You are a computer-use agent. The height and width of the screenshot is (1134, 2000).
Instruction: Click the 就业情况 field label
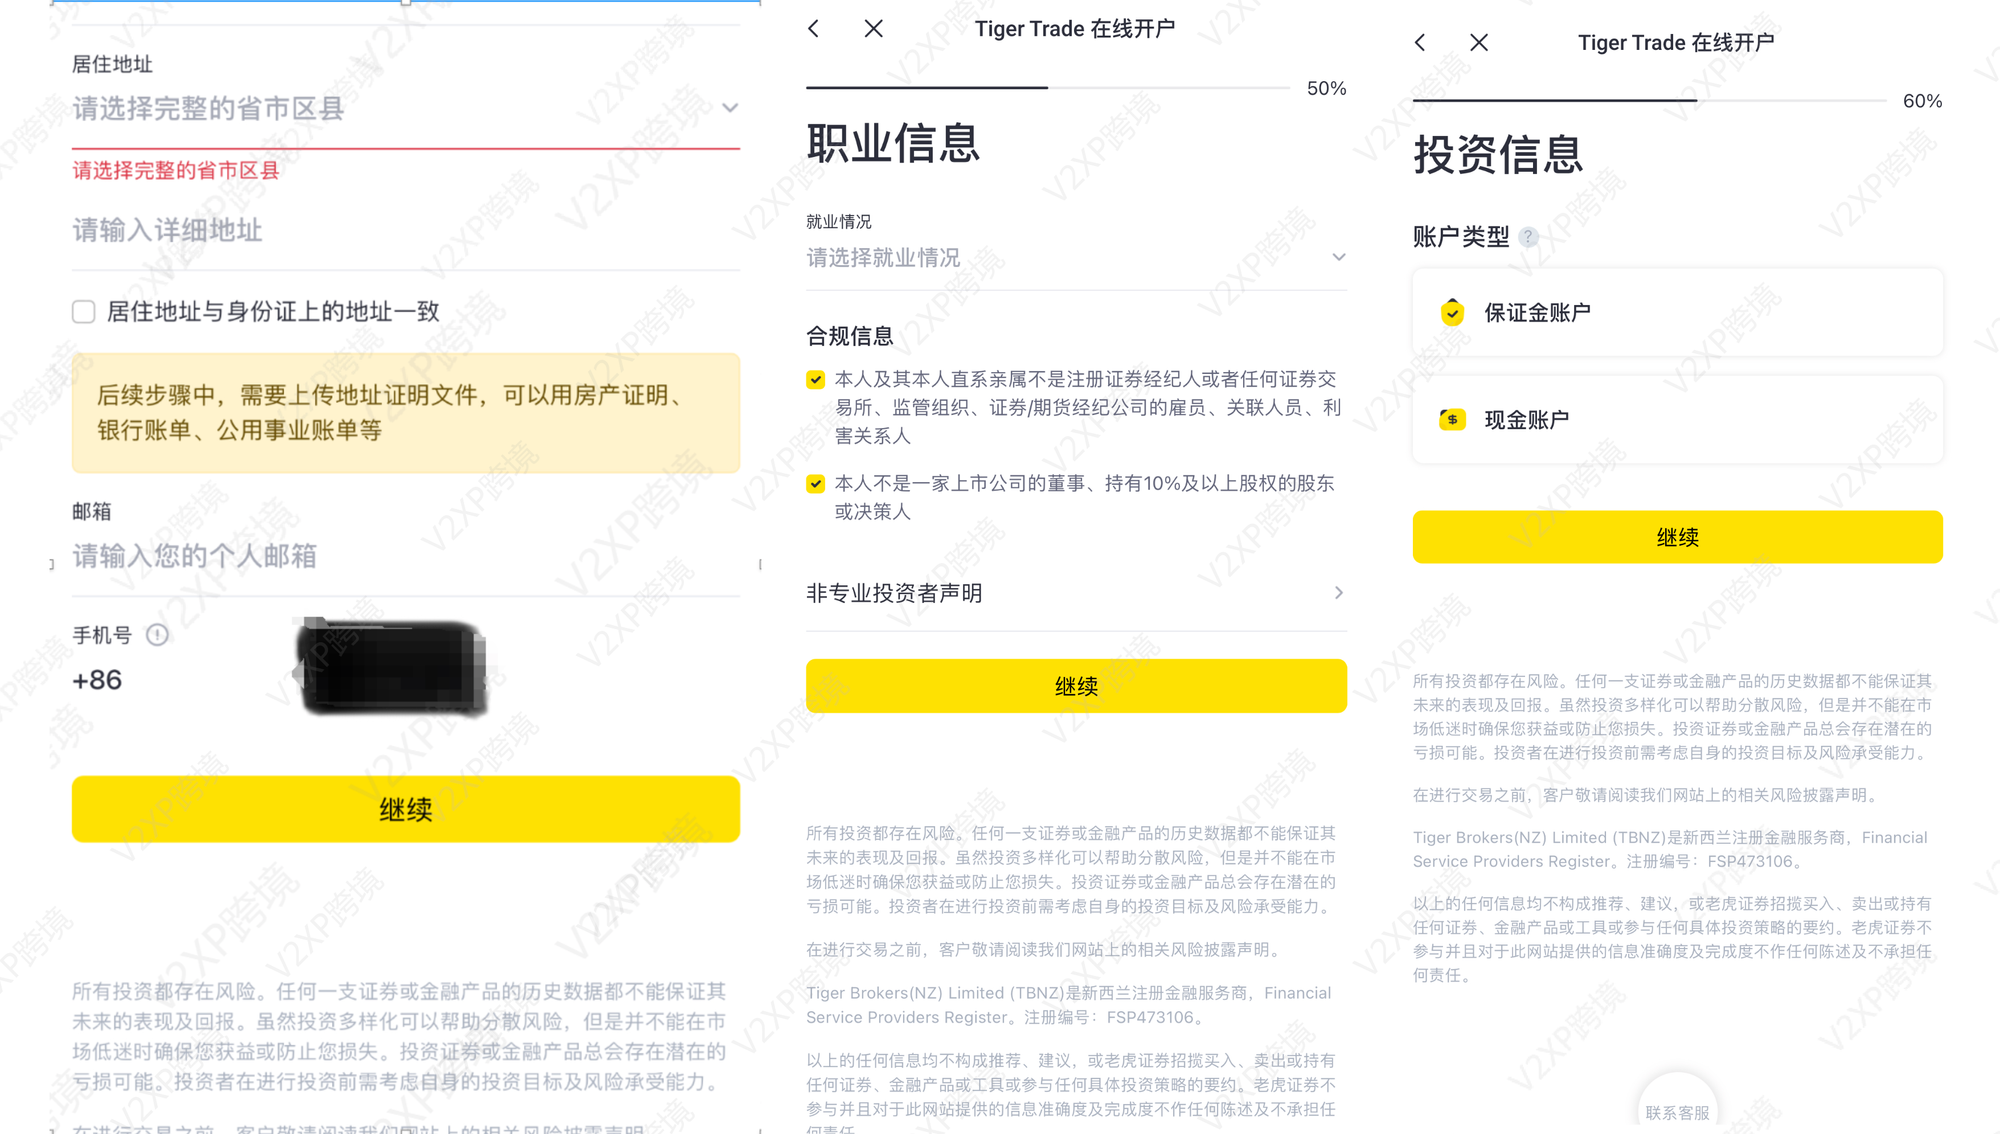click(839, 222)
